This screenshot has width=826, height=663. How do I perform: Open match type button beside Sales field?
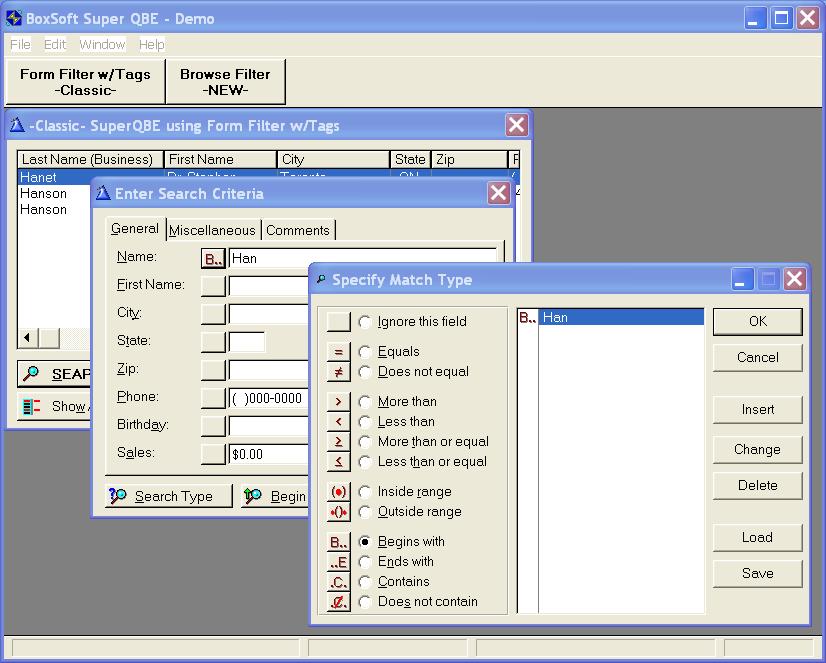point(213,454)
